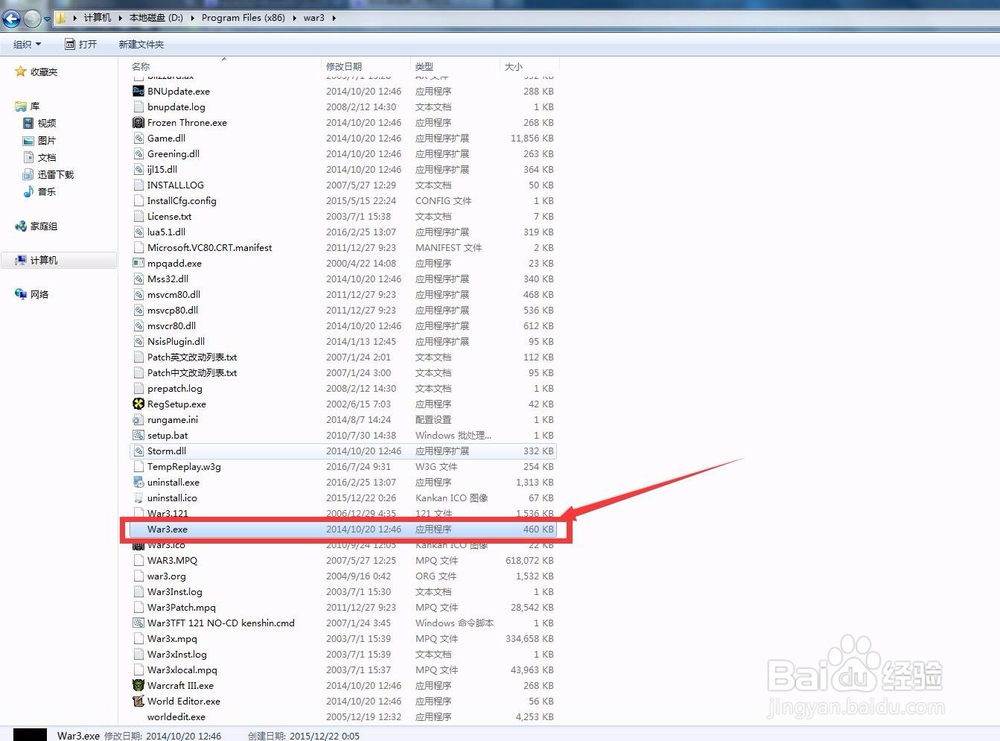
Task: Select the InstallCfg.config file name
Action: tap(182, 200)
